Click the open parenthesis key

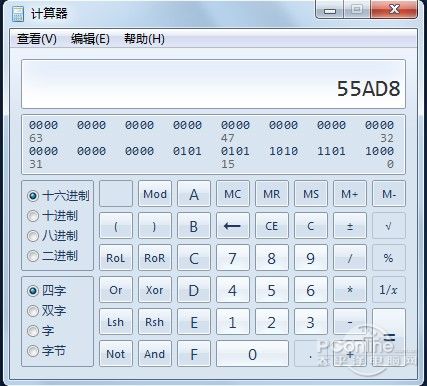[116, 226]
